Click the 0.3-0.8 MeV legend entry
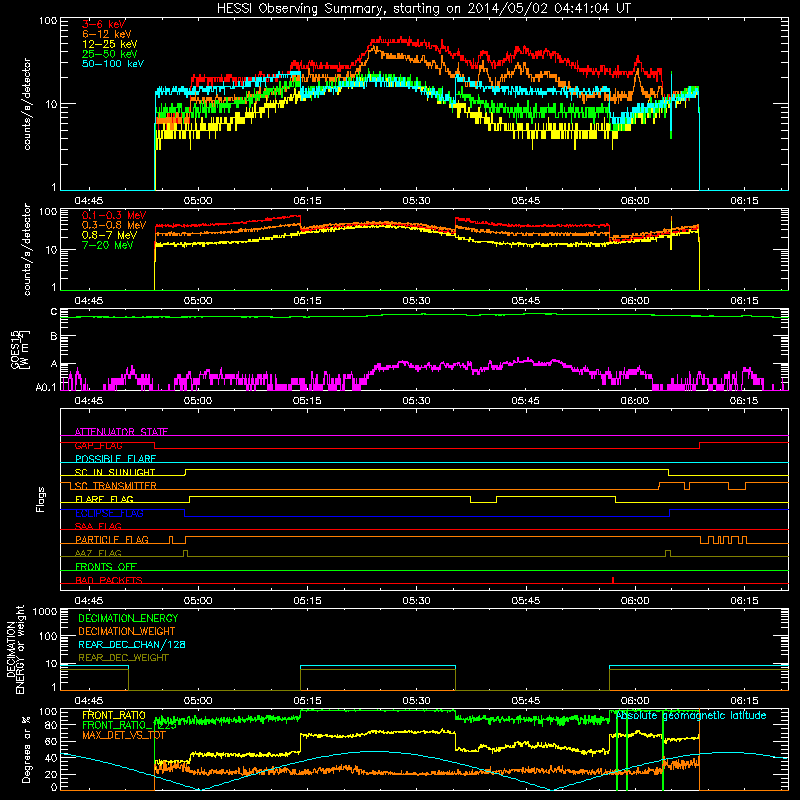The height and width of the screenshot is (800, 800). pyautogui.click(x=114, y=225)
